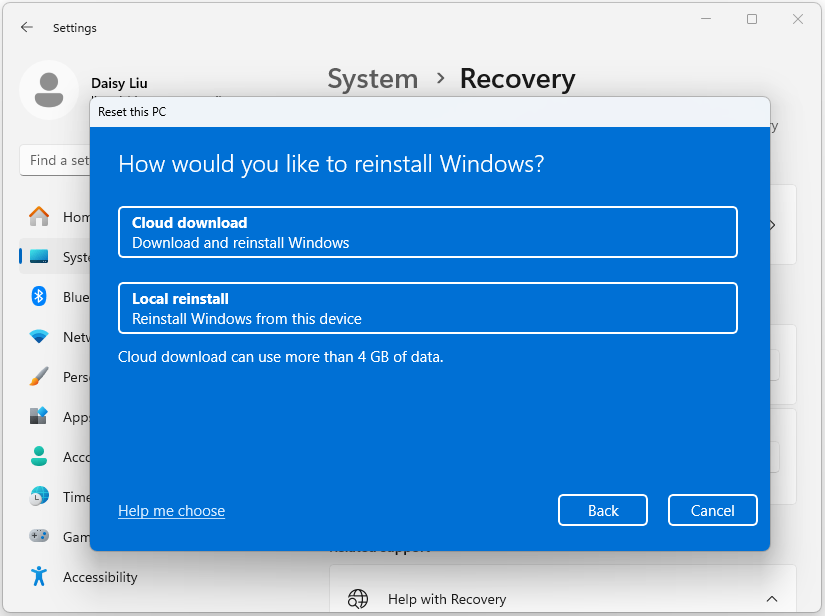Image resolution: width=825 pixels, height=616 pixels.
Task: Click Daisy Liu's profile avatar
Action: (x=49, y=90)
